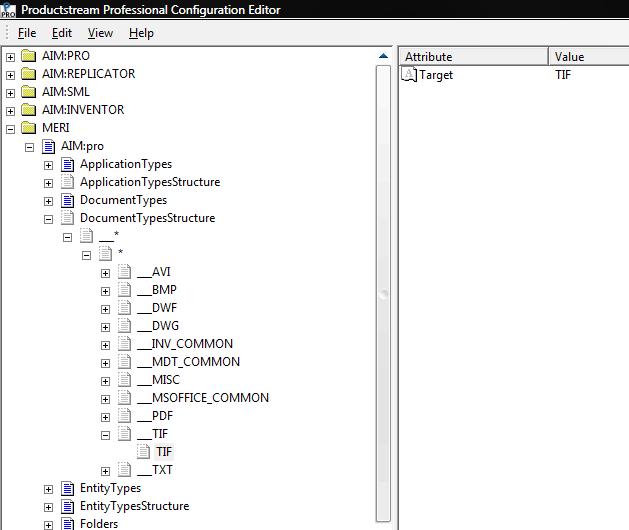Open the File menu
This screenshot has height=530, width=629.
coord(27,33)
